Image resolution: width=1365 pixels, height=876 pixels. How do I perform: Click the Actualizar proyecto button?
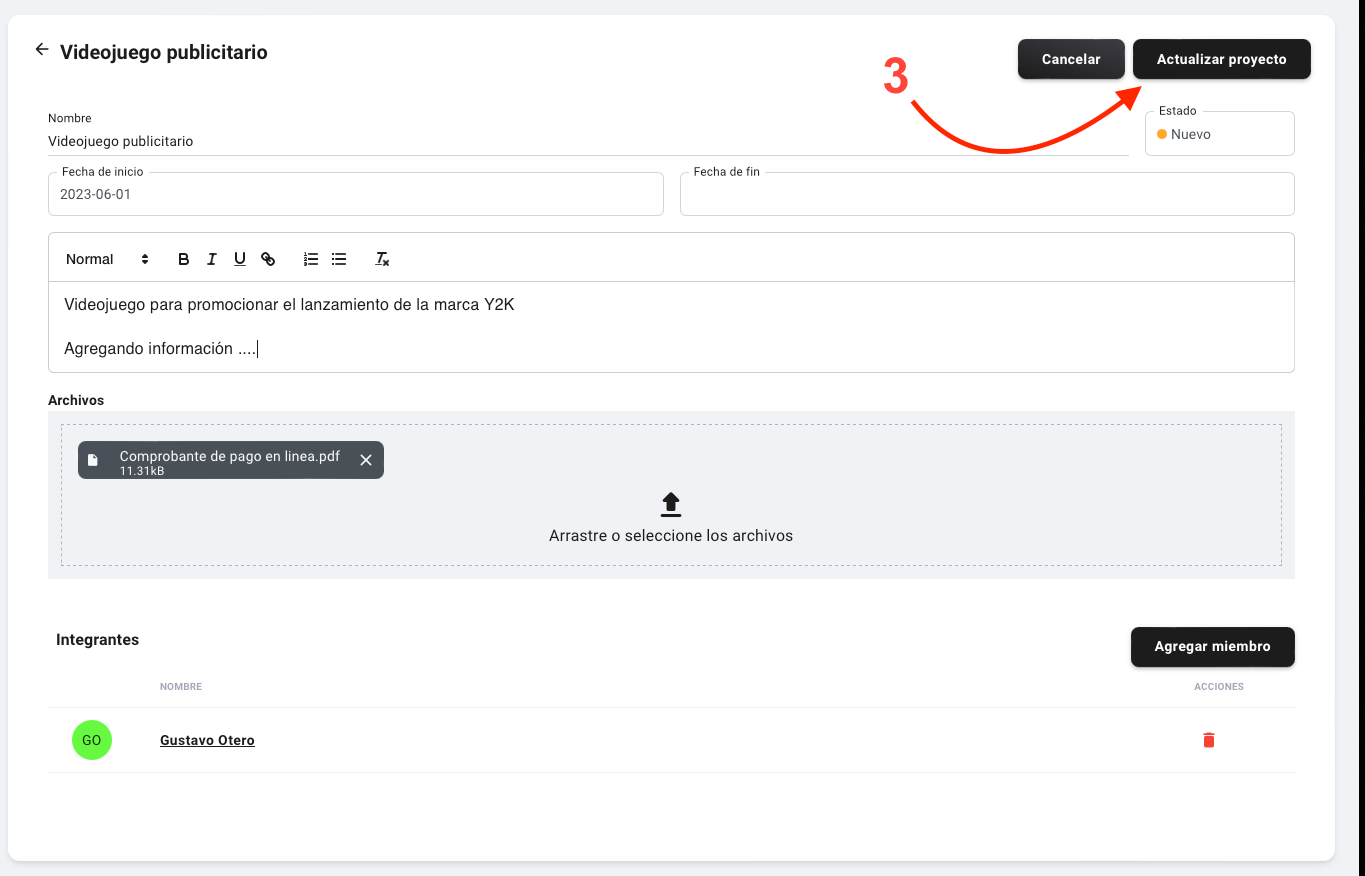1221,59
